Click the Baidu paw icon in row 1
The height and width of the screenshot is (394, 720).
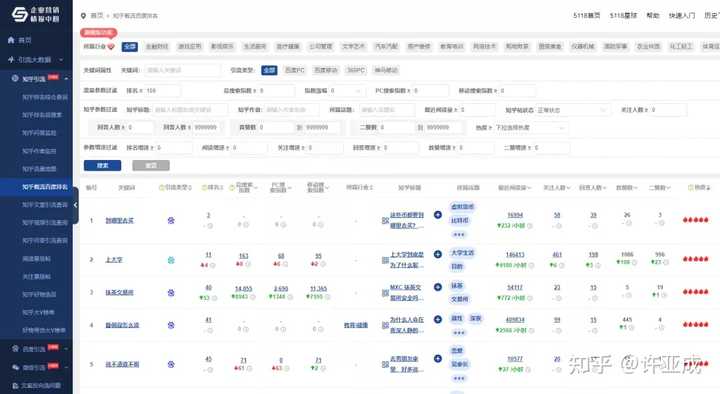point(171,220)
